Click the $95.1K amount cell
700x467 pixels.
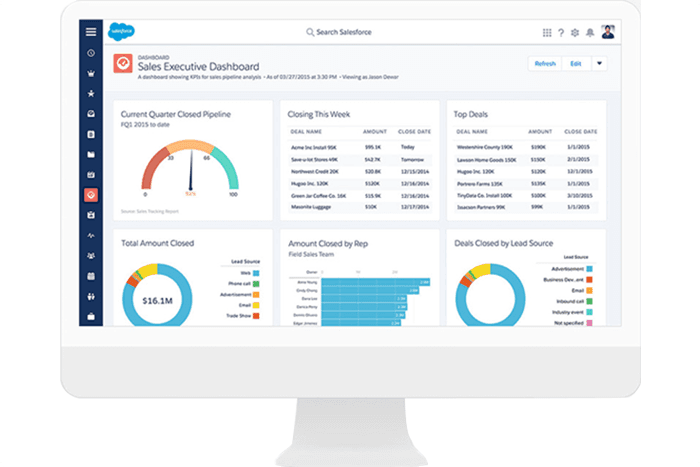[373, 147]
